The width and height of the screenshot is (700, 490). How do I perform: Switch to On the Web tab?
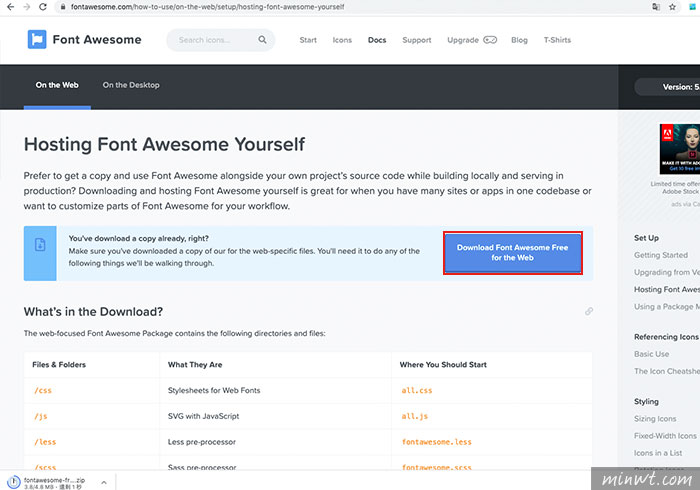(57, 85)
